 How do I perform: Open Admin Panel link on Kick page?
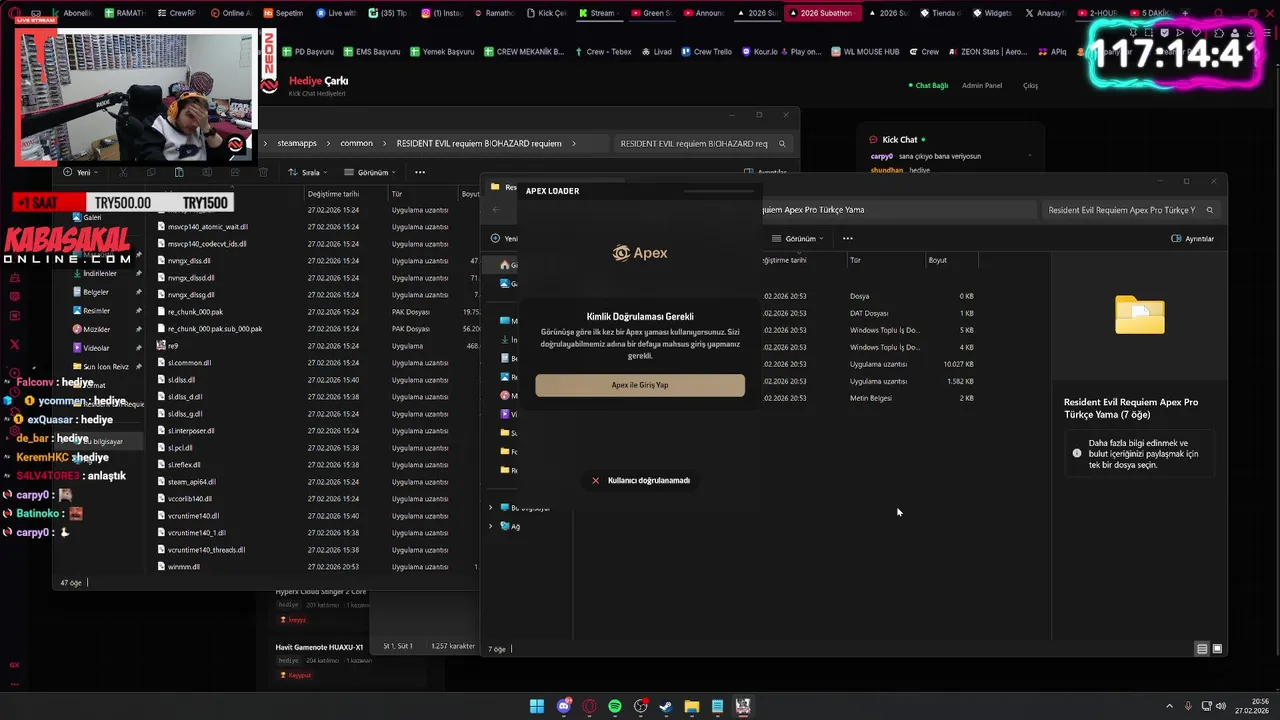981,85
